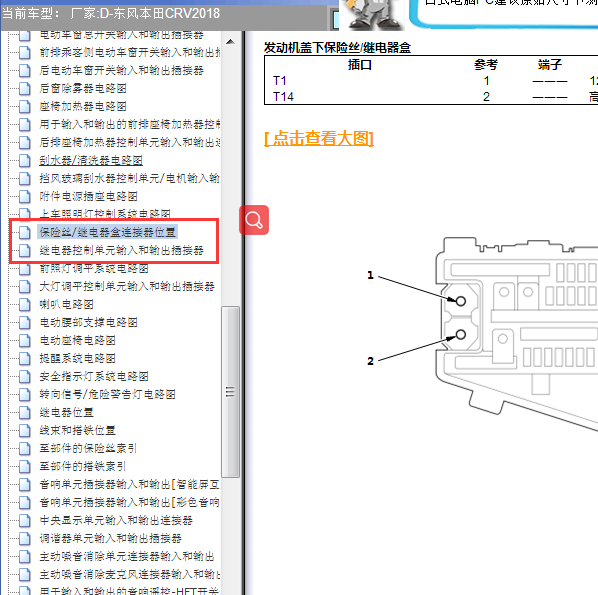Click document icon beside 座椅加热器电路图
The width and height of the screenshot is (598, 595).
coord(24,106)
